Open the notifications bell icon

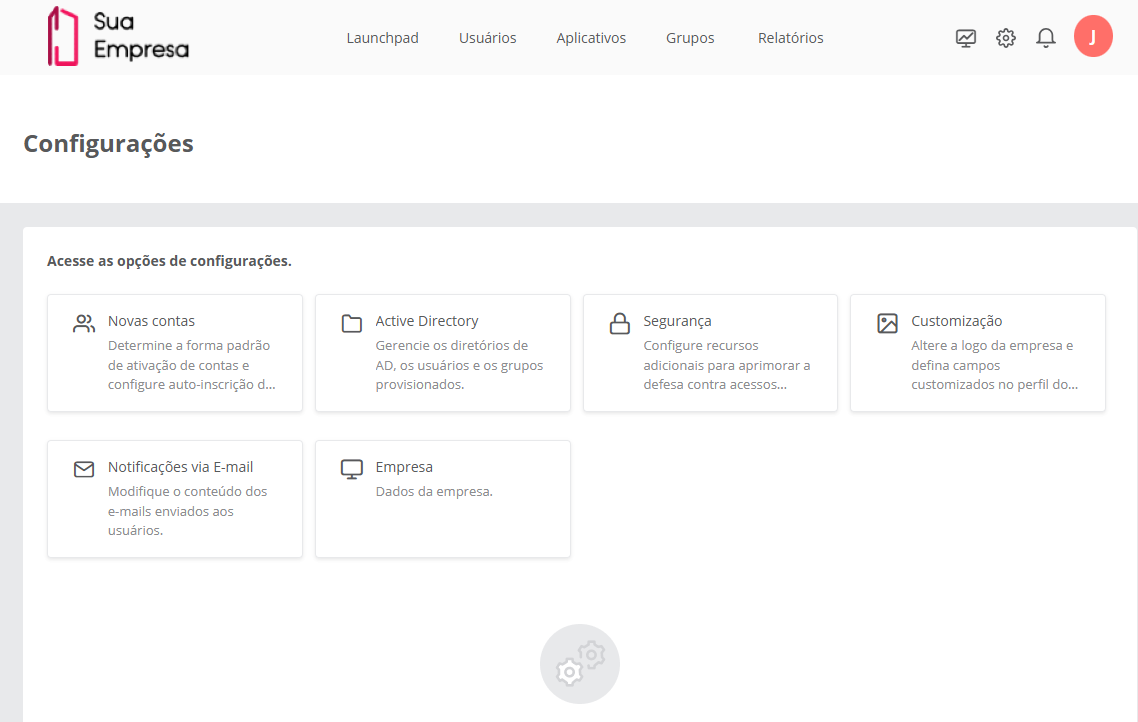tap(1046, 38)
